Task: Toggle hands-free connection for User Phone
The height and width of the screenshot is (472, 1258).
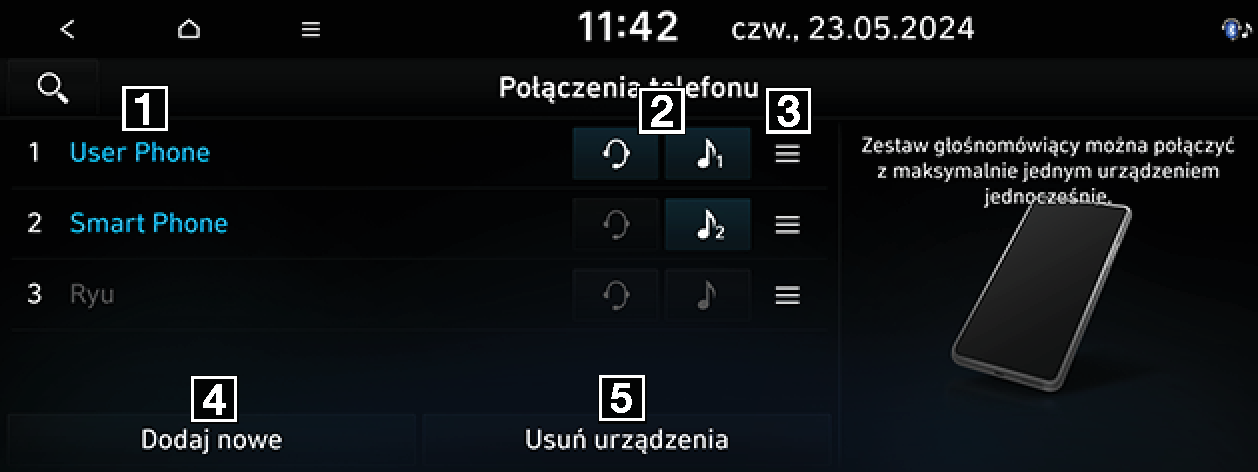Action: coord(616,154)
